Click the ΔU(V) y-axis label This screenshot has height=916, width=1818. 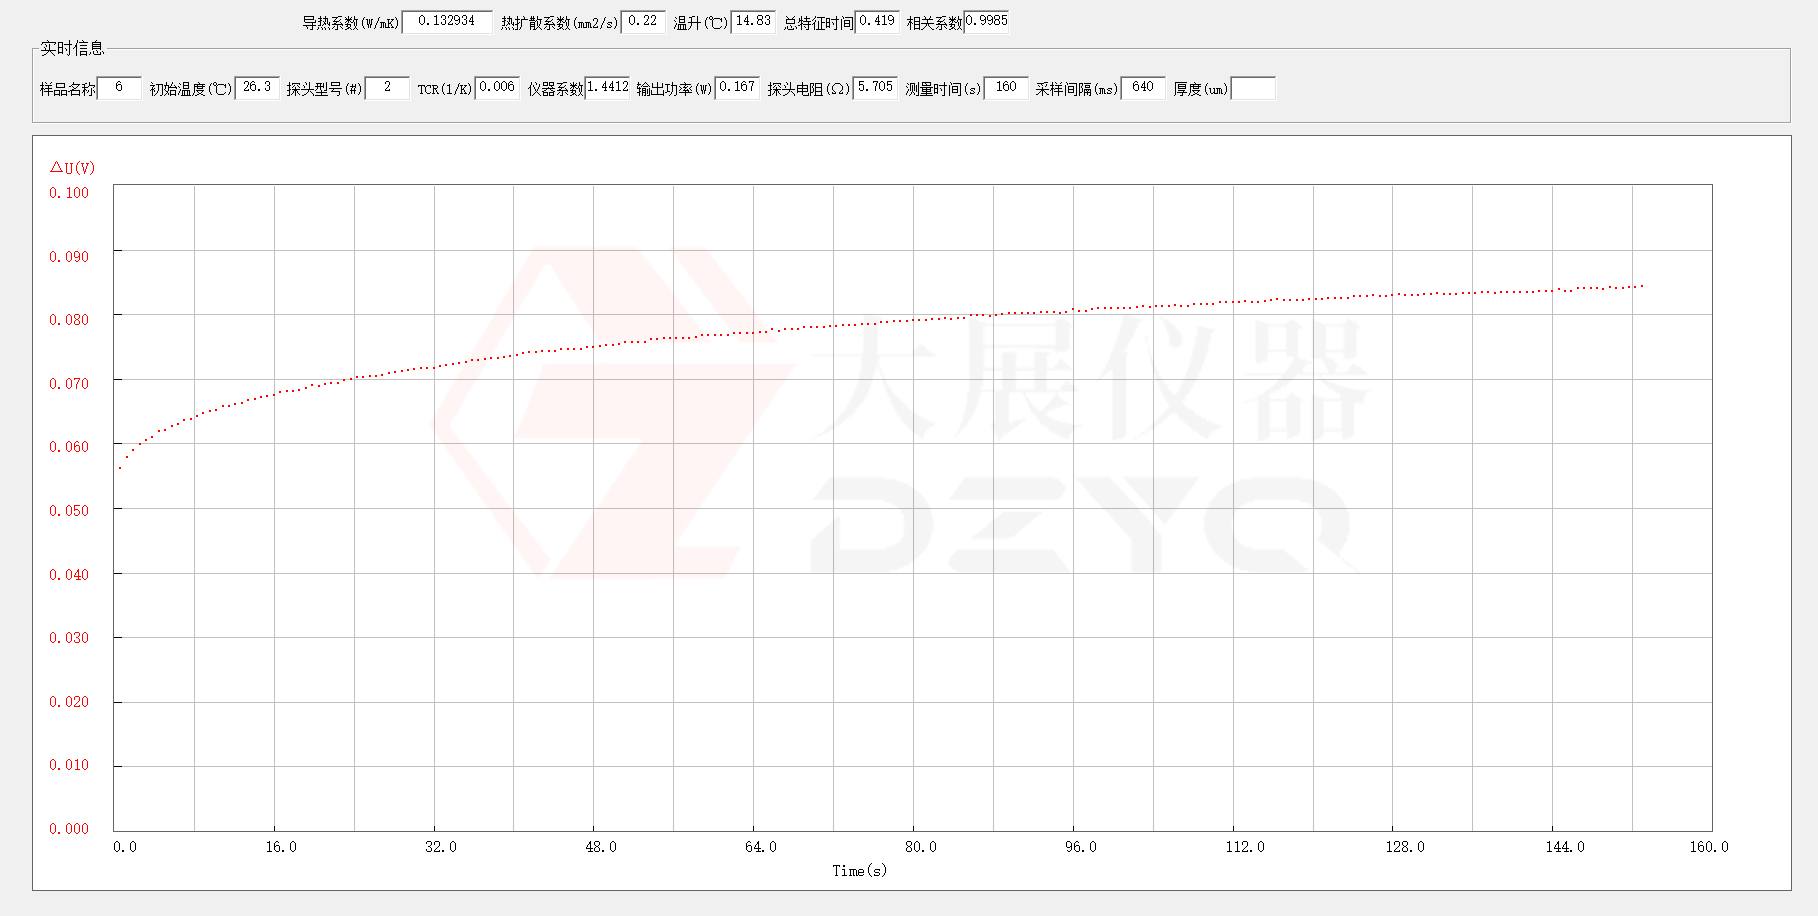(72, 168)
